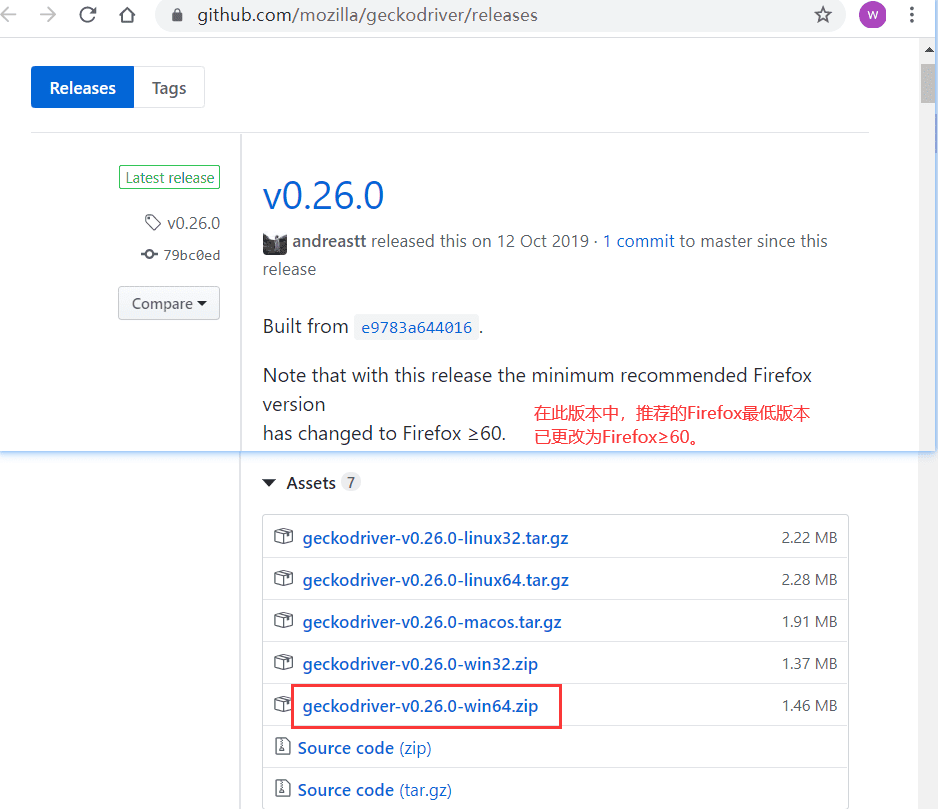Collapse the Assets section triangle
The width and height of the screenshot is (938, 809).
[x=269, y=483]
